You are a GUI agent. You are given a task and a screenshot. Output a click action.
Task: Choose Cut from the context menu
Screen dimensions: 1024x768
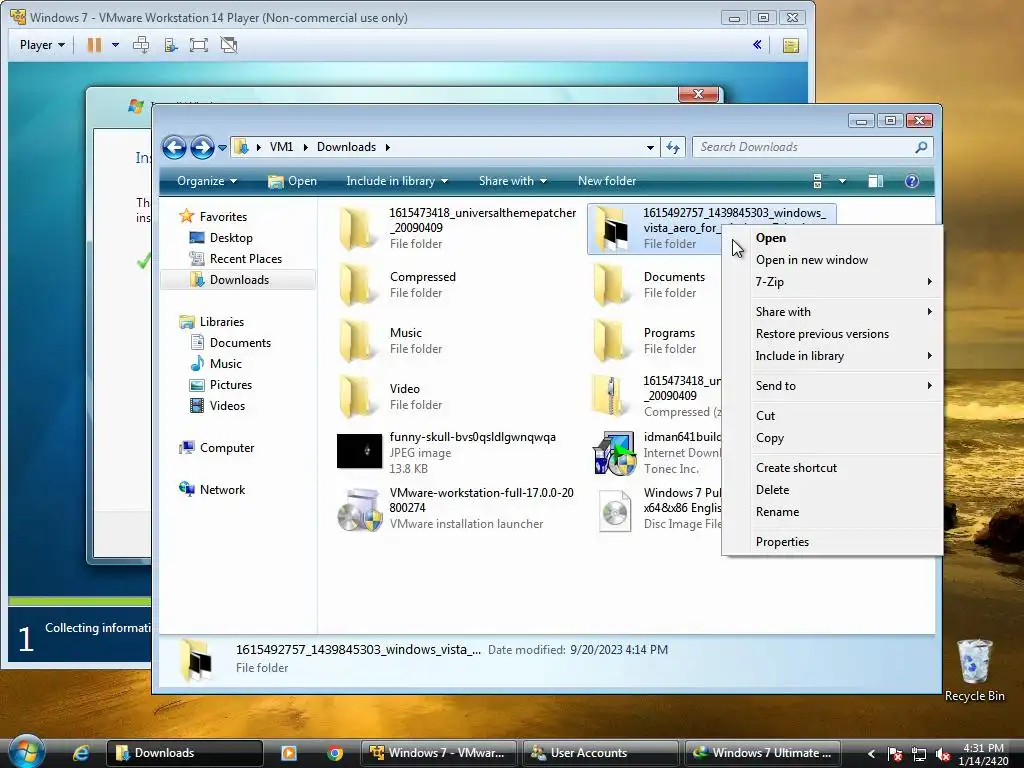click(x=833, y=415)
